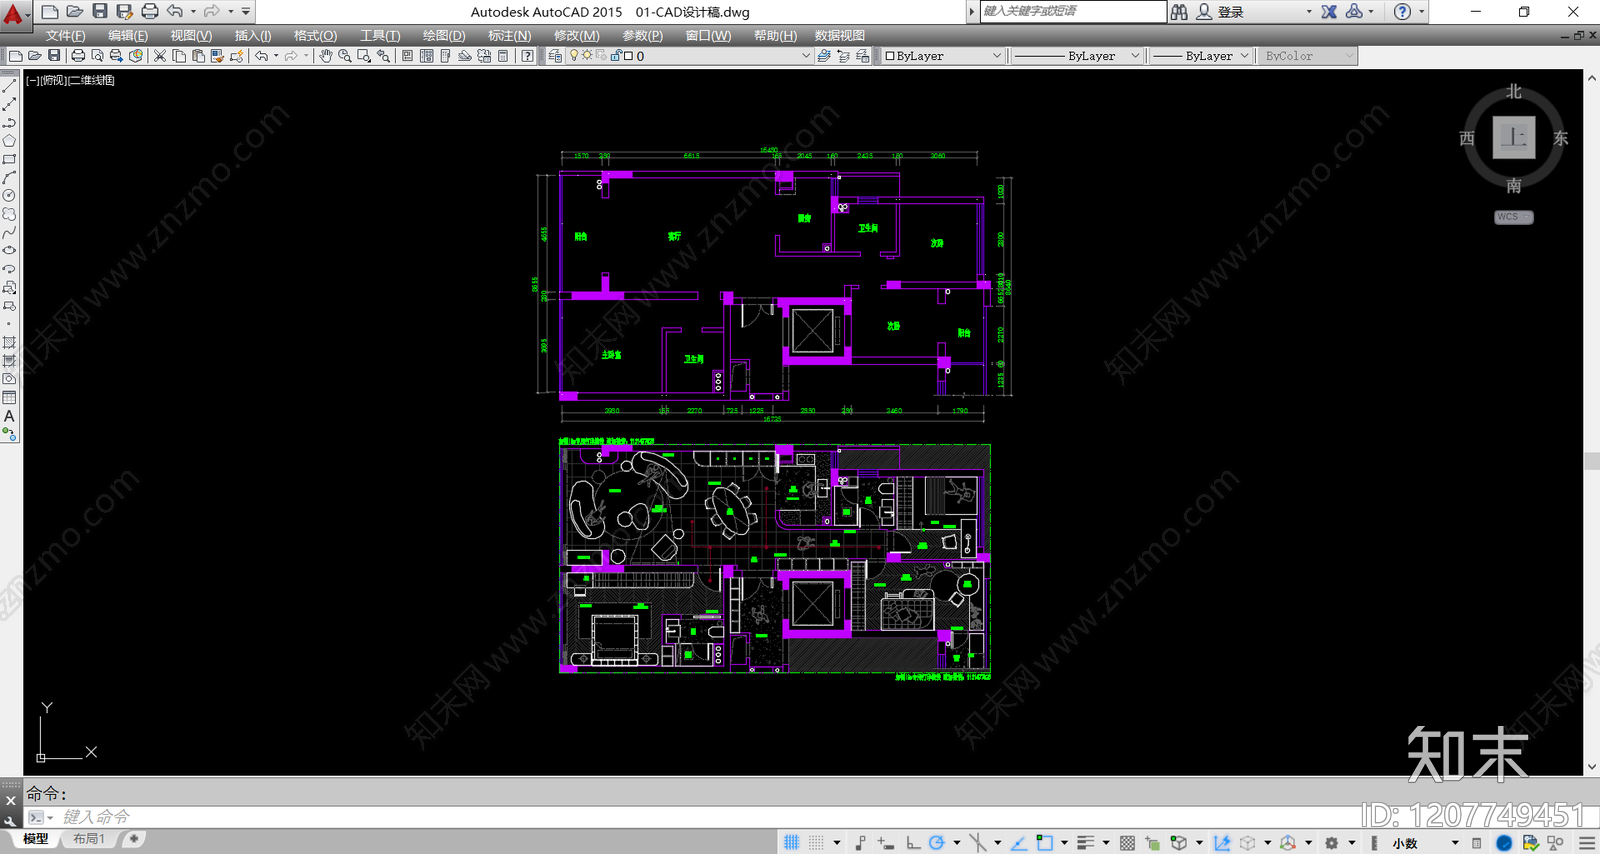Click the Plot printer icon in quick access toolbar
1600x854 pixels.
click(x=150, y=11)
